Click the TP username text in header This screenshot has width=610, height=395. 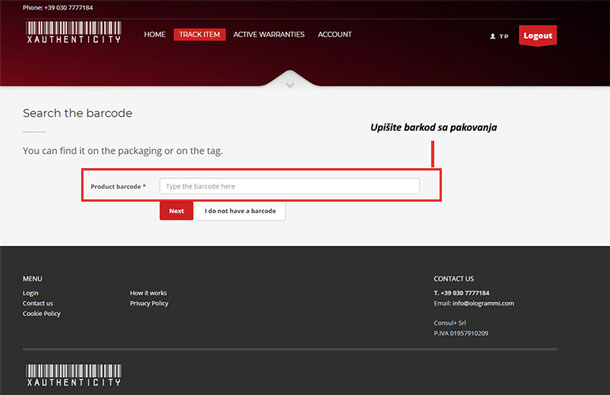(x=504, y=36)
